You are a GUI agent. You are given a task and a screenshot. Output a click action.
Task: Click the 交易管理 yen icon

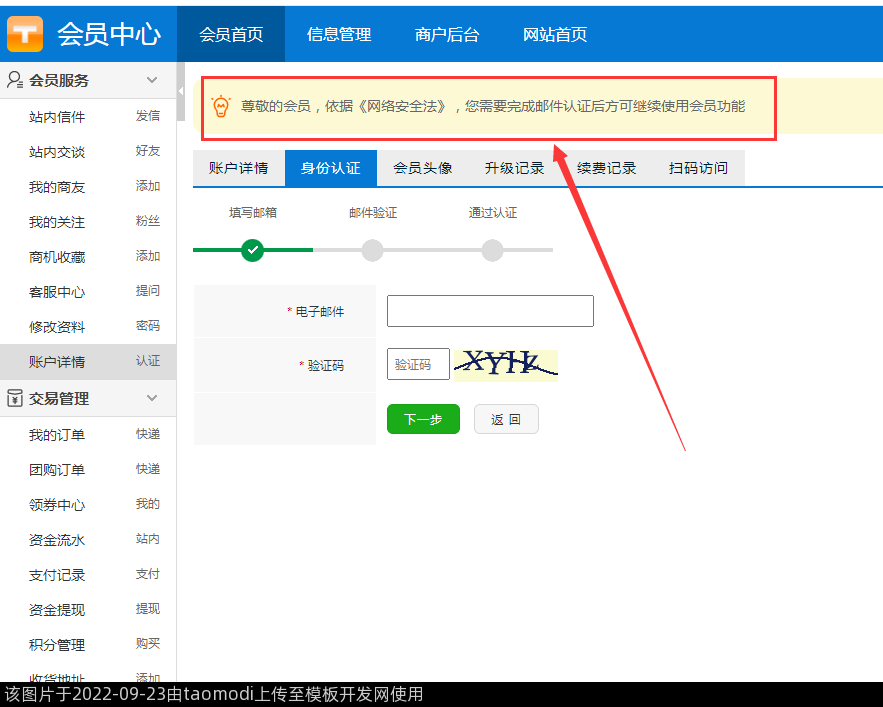tap(15, 398)
